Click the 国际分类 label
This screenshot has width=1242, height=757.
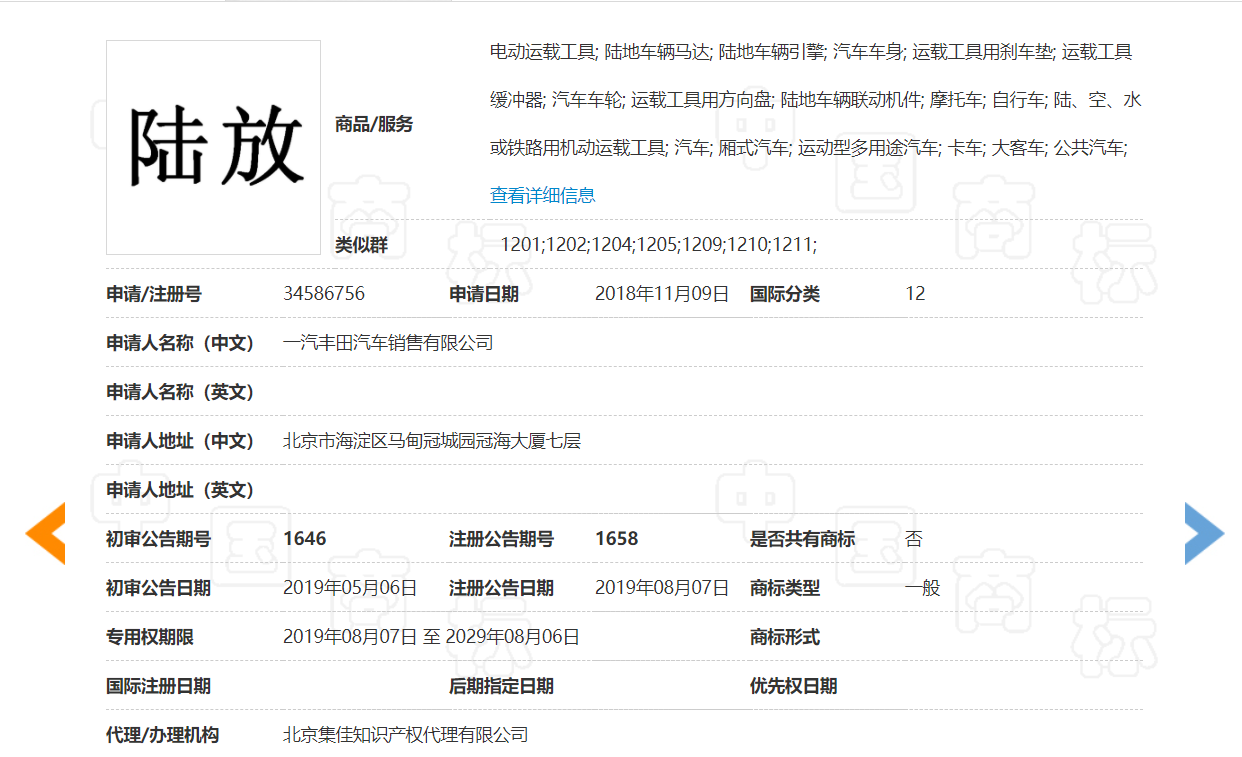(785, 294)
